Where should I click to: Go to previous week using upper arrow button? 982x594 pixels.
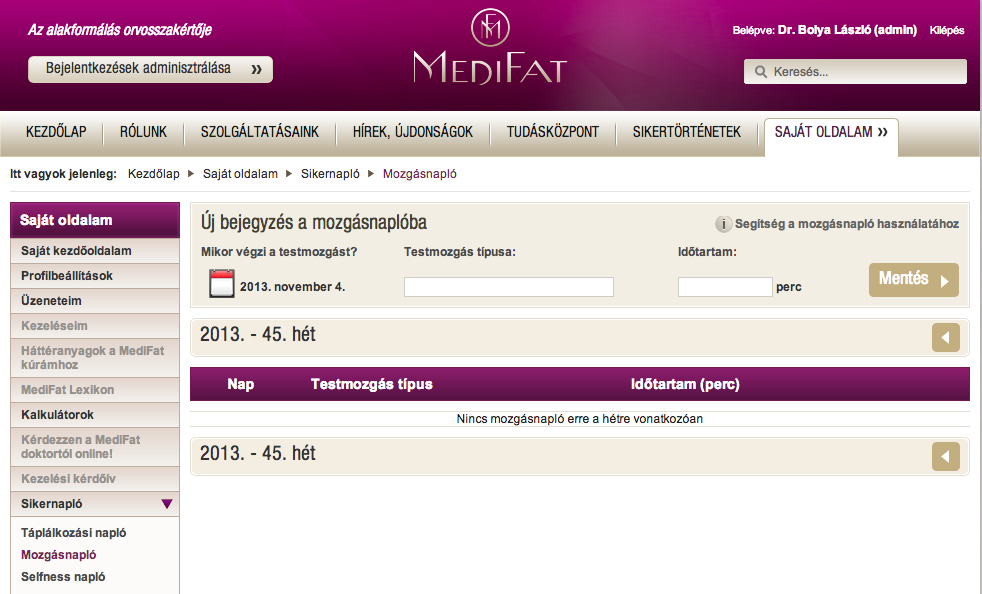point(946,338)
